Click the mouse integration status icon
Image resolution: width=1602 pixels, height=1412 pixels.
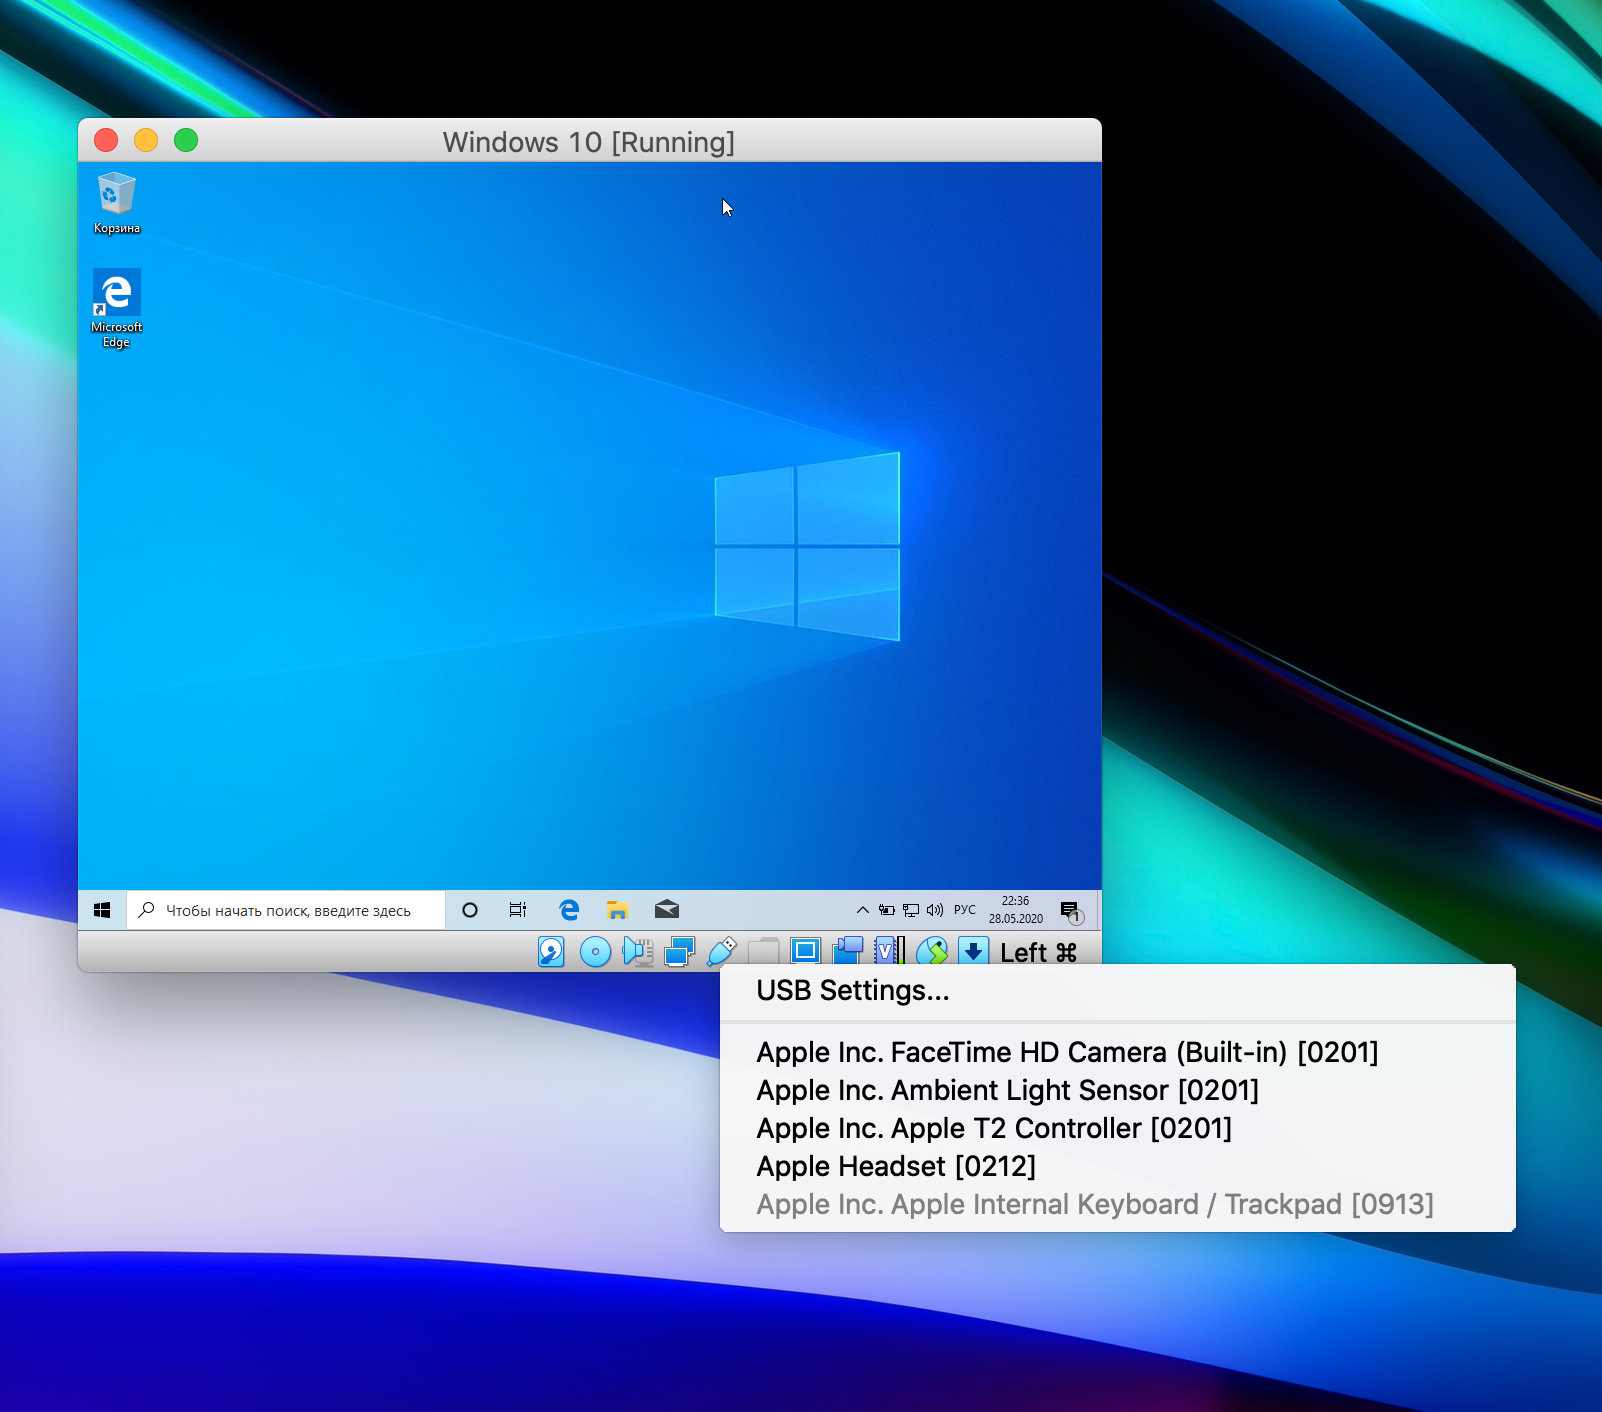click(x=932, y=951)
